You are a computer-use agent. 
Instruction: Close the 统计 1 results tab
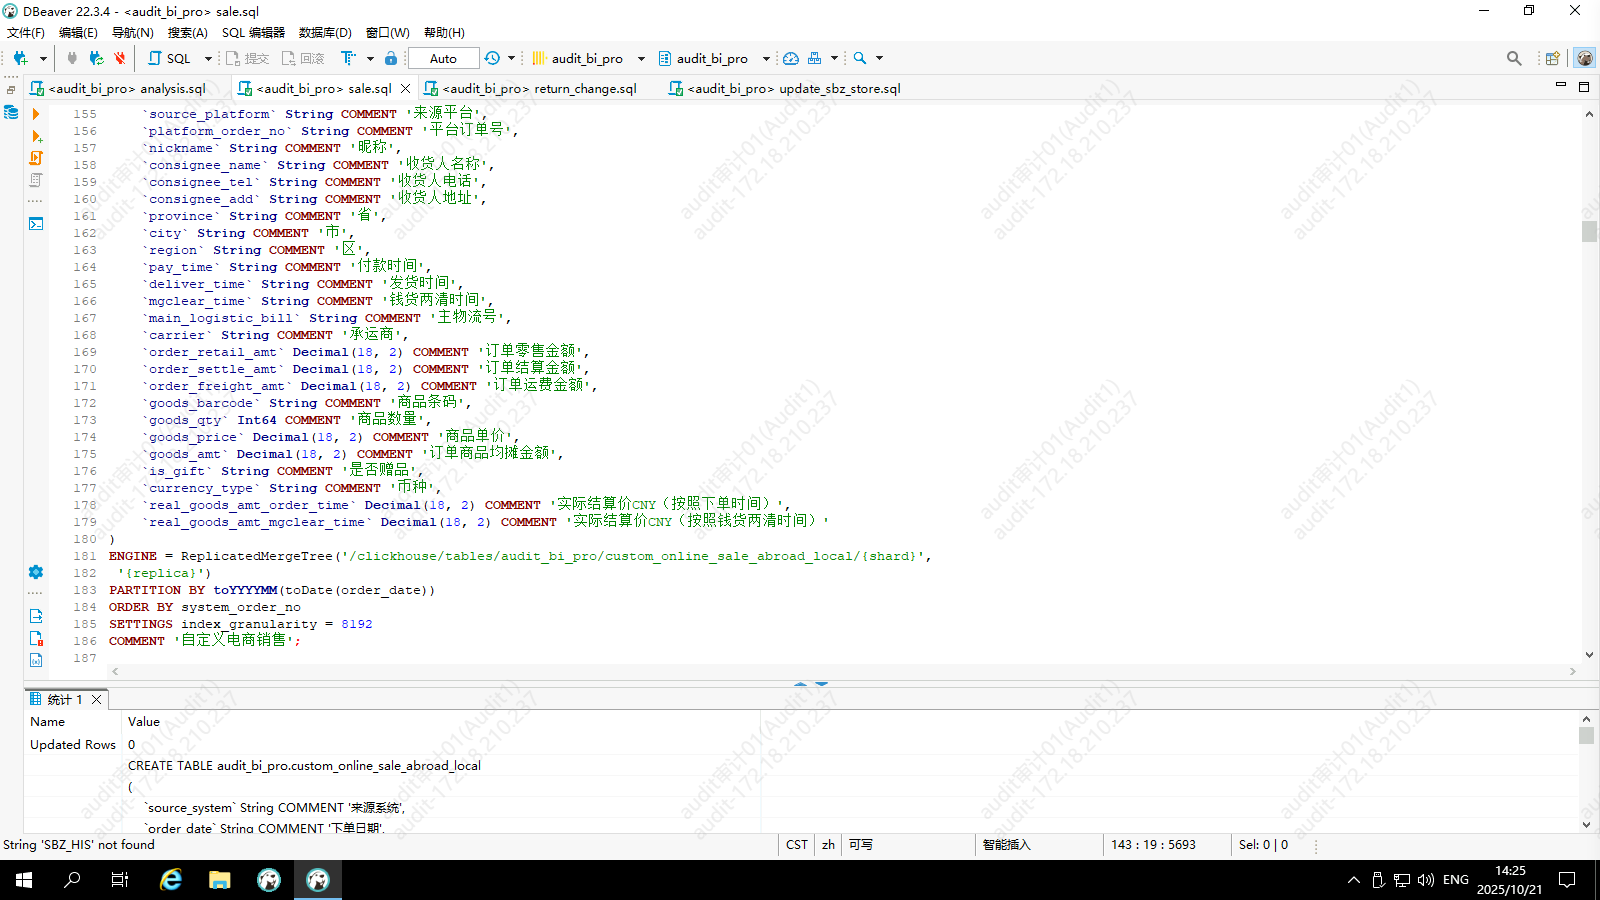(x=97, y=699)
